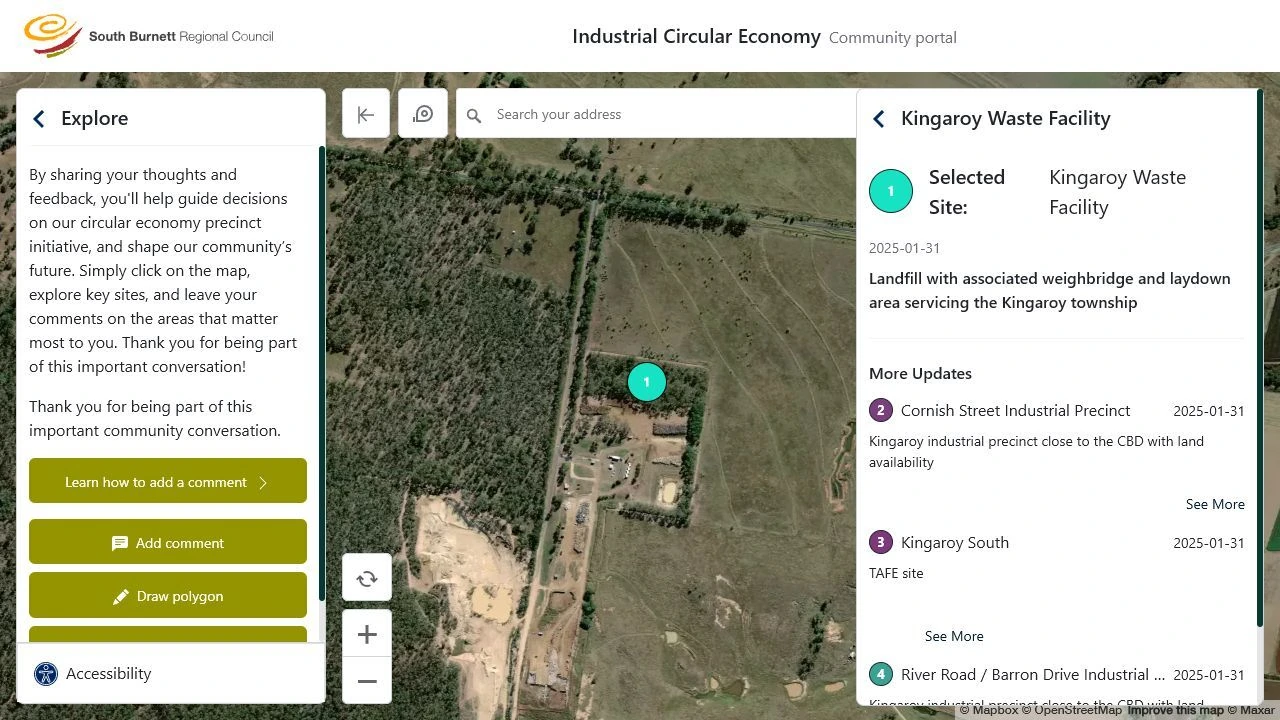Click the South Burnett Regional Council logo
This screenshot has height=720, width=1280.
tap(149, 36)
